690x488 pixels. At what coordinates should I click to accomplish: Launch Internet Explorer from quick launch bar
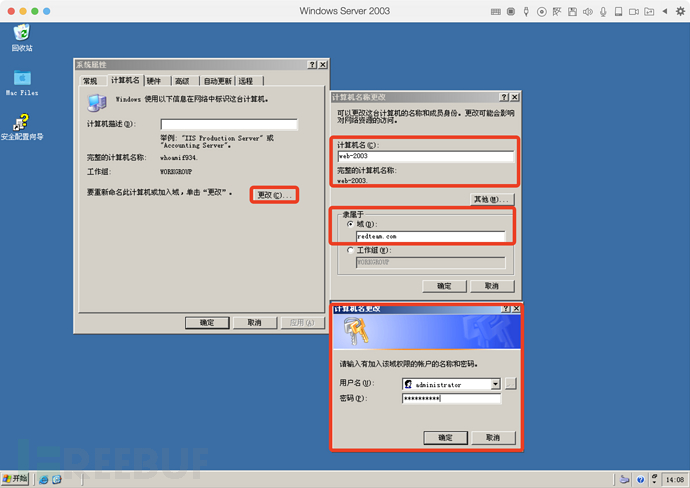(x=44, y=480)
